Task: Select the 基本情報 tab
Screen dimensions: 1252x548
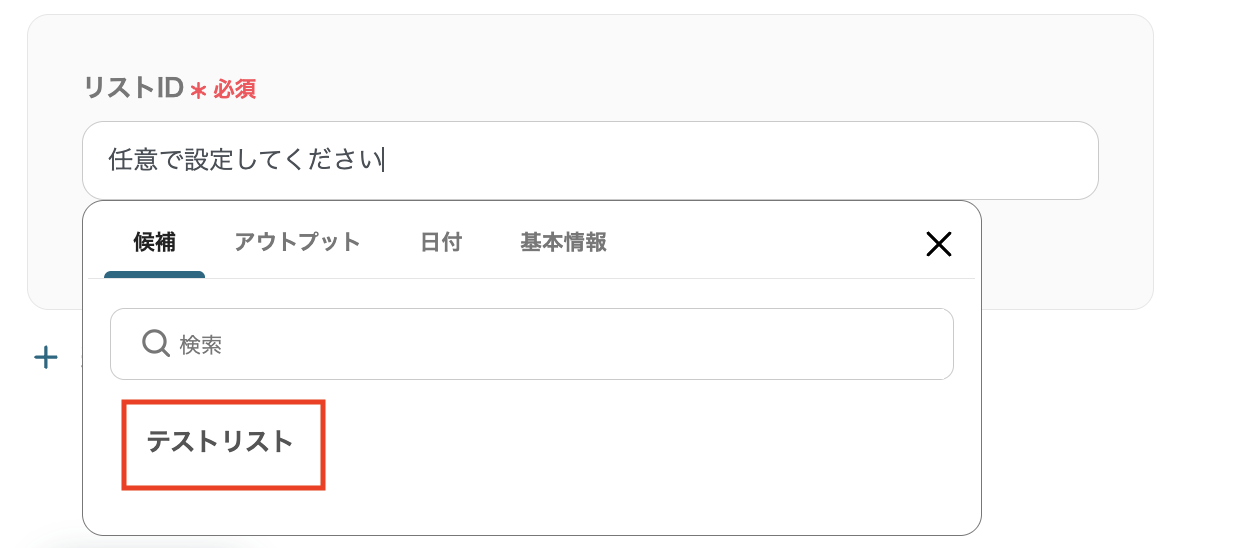Action: tap(563, 242)
